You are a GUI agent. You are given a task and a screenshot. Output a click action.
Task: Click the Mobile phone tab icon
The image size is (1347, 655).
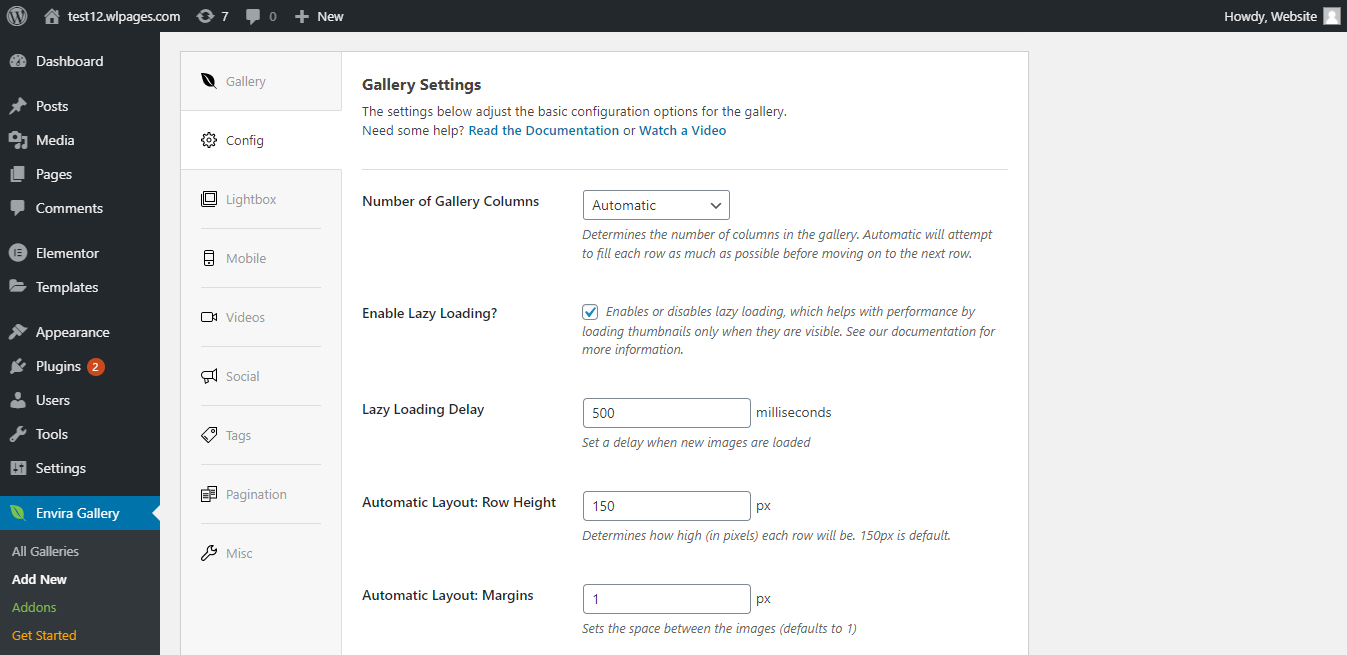(209, 258)
